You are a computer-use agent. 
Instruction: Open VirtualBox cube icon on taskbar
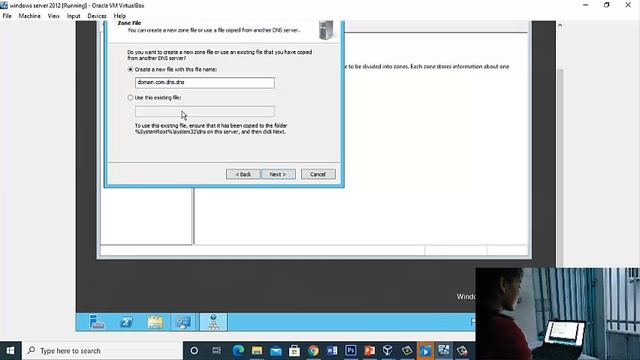pos(388,351)
